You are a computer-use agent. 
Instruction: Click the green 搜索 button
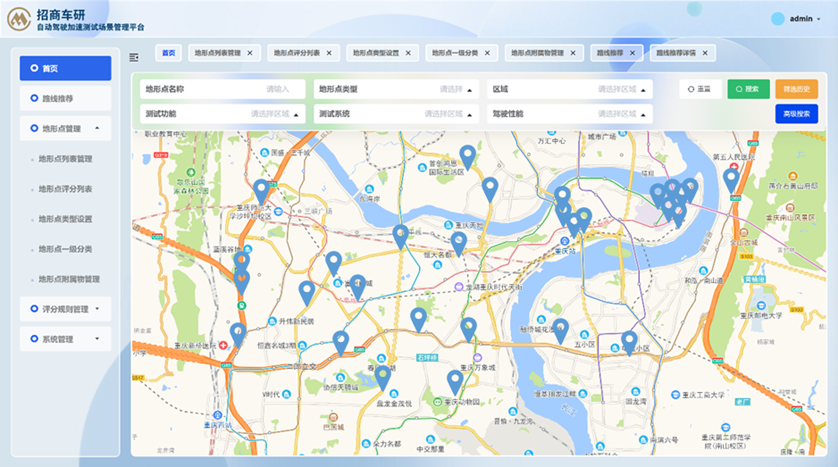click(x=748, y=89)
